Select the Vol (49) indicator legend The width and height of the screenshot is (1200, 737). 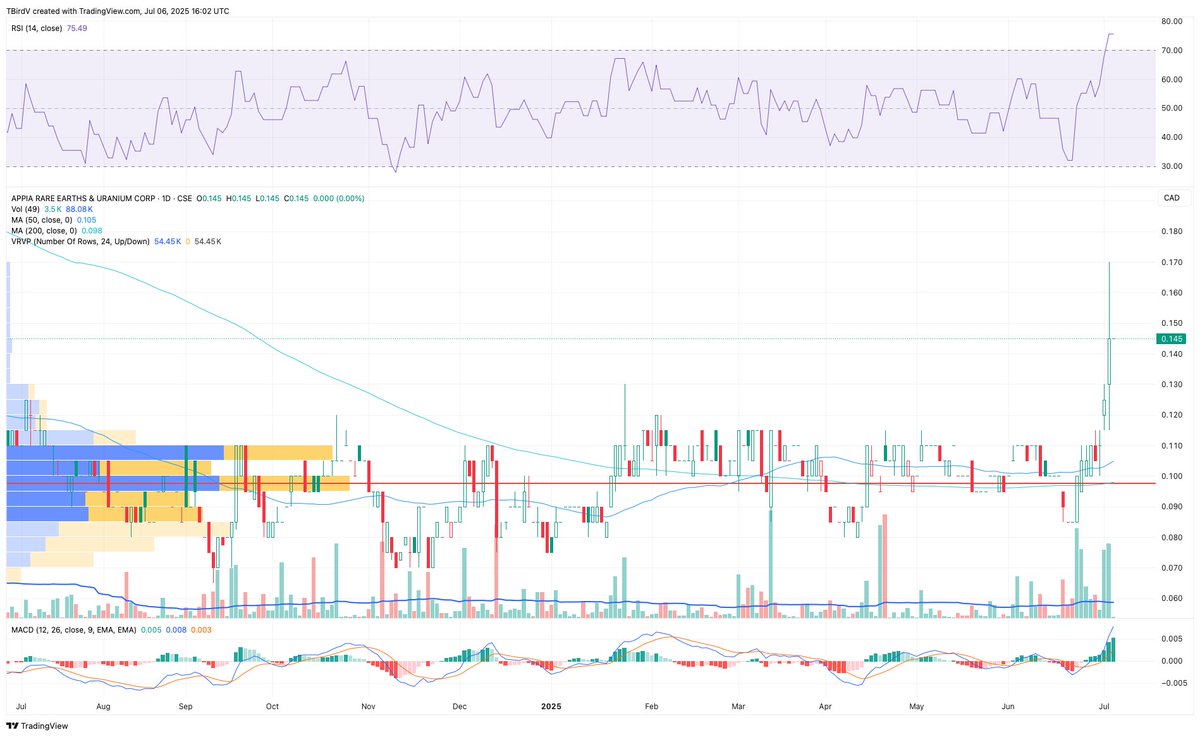24,209
